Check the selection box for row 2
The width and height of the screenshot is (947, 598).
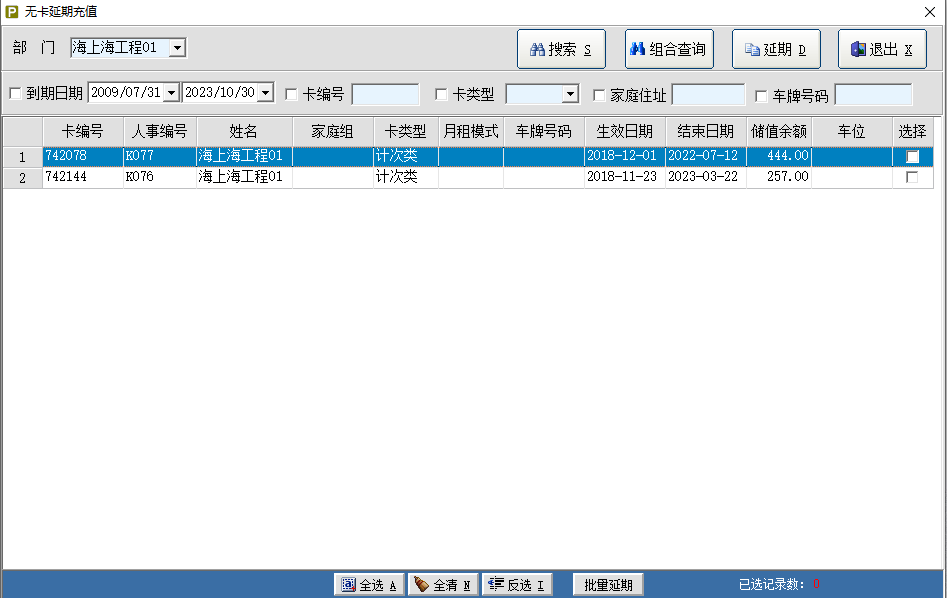(x=911, y=177)
